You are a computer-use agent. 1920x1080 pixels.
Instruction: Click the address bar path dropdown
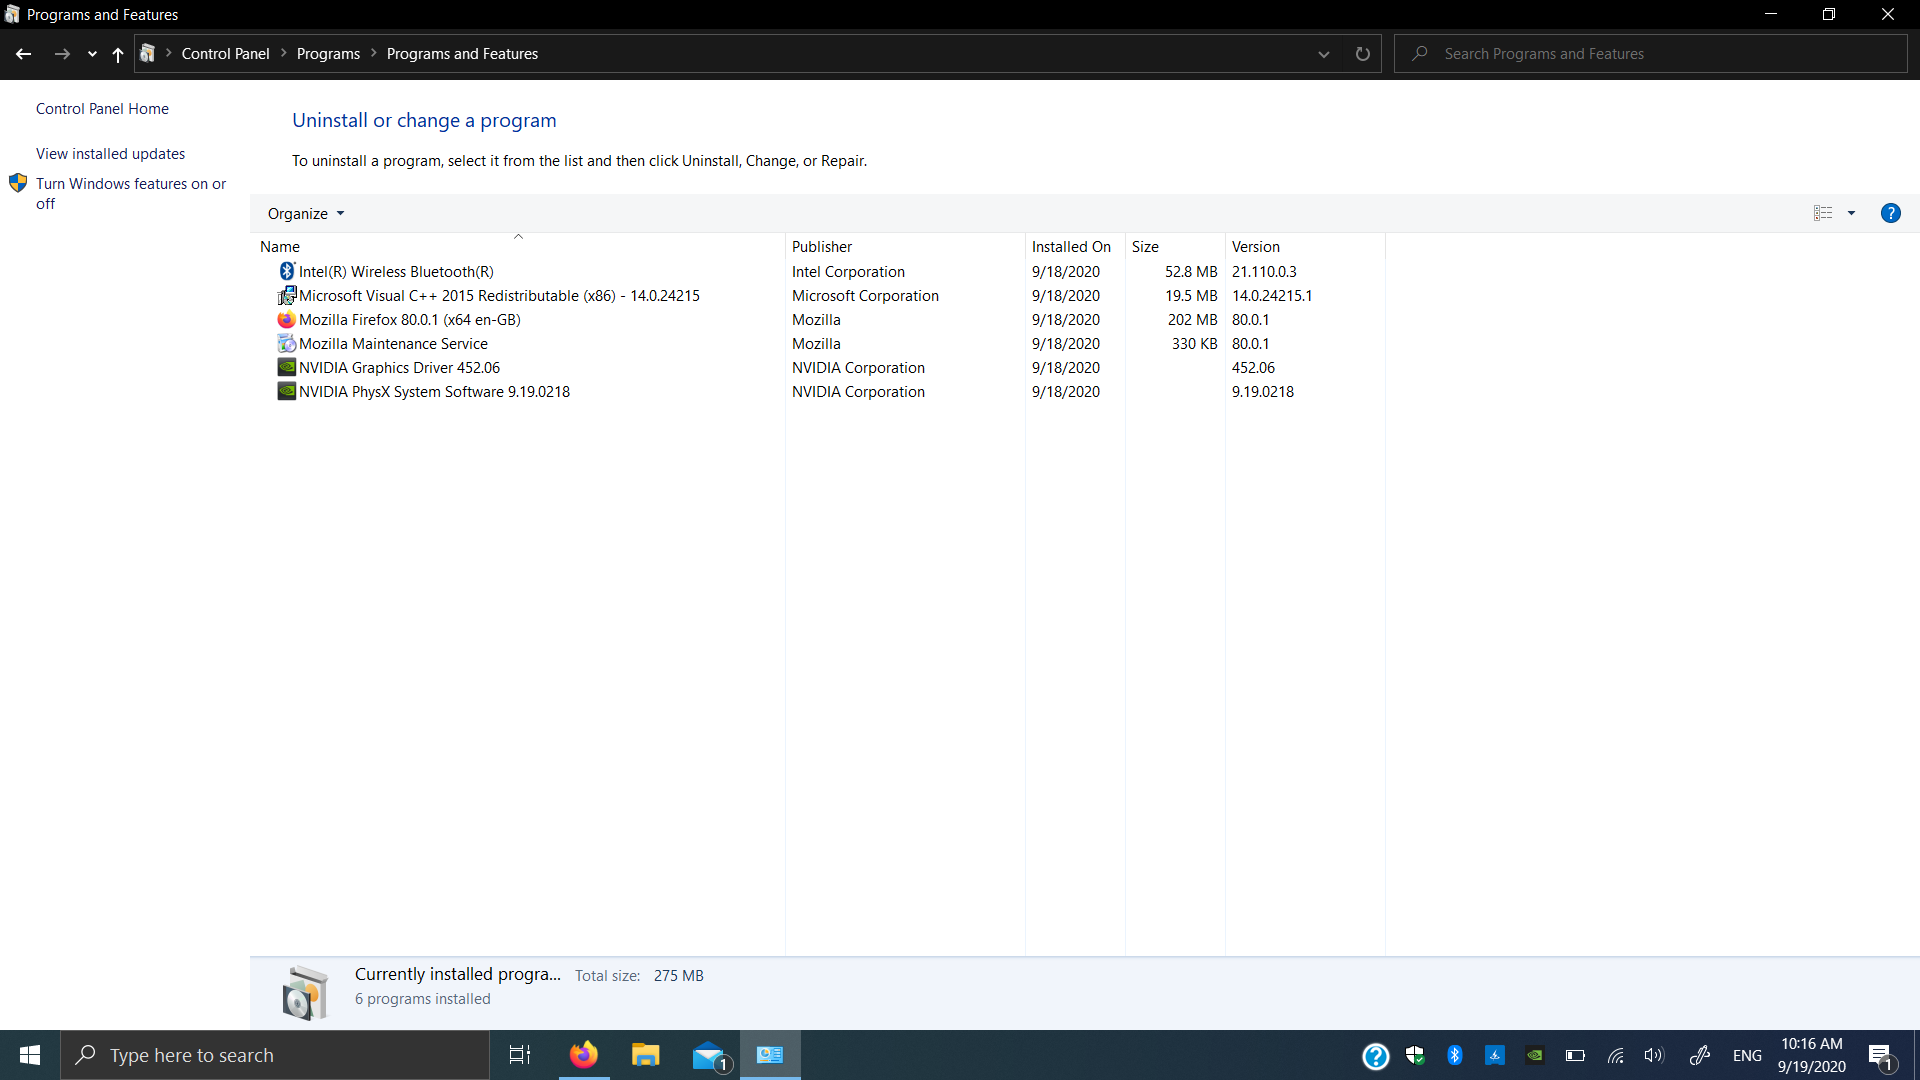(x=1324, y=53)
